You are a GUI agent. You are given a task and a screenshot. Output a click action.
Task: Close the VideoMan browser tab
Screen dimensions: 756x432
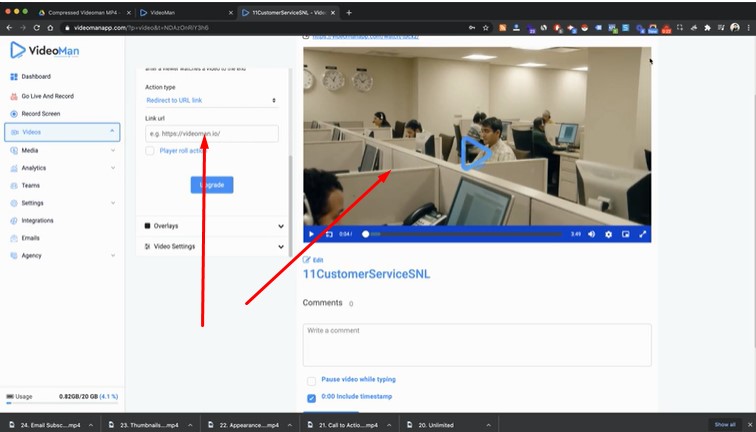[x=231, y=13]
